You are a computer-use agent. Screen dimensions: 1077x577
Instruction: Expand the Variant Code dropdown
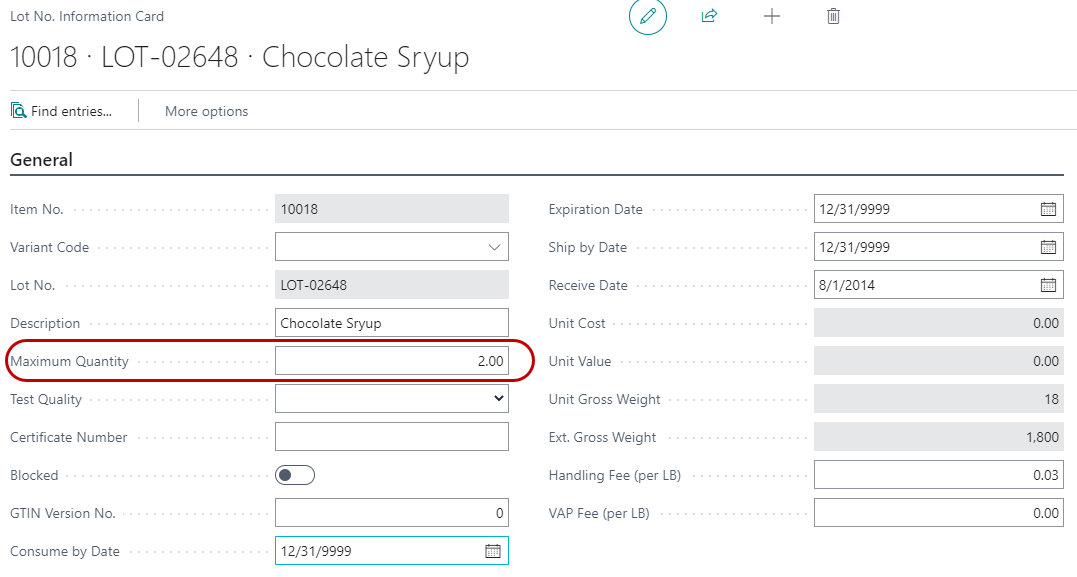[494, 247]
